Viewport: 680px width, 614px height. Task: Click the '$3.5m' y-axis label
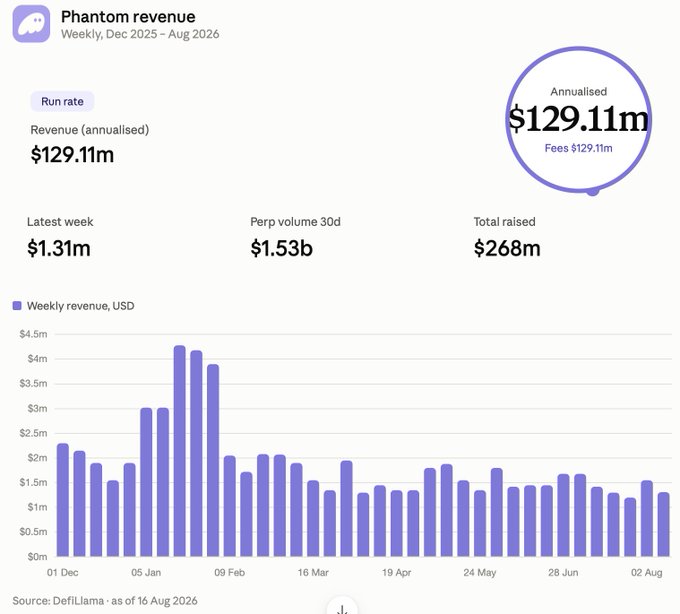point(33,383)
